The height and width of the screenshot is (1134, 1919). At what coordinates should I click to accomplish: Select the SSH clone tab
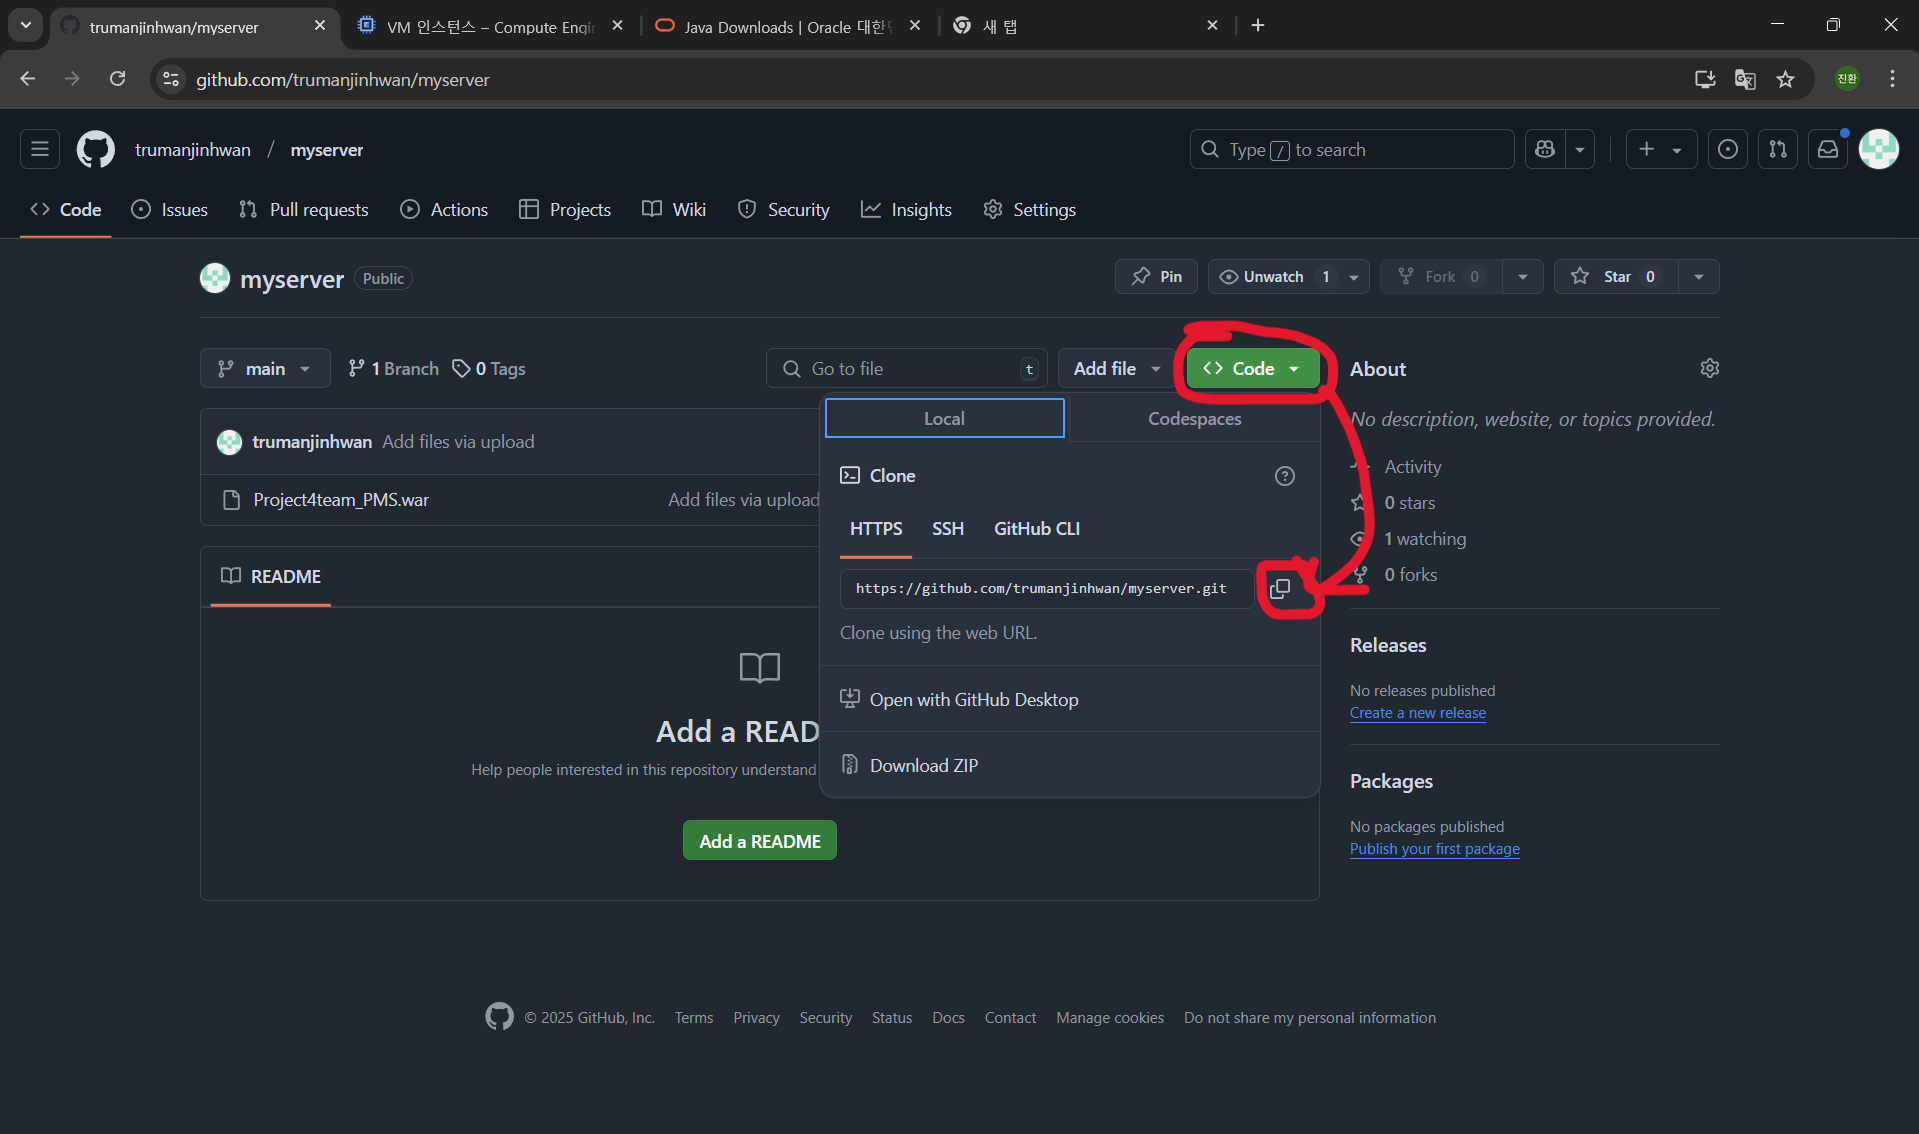(947, 529)
